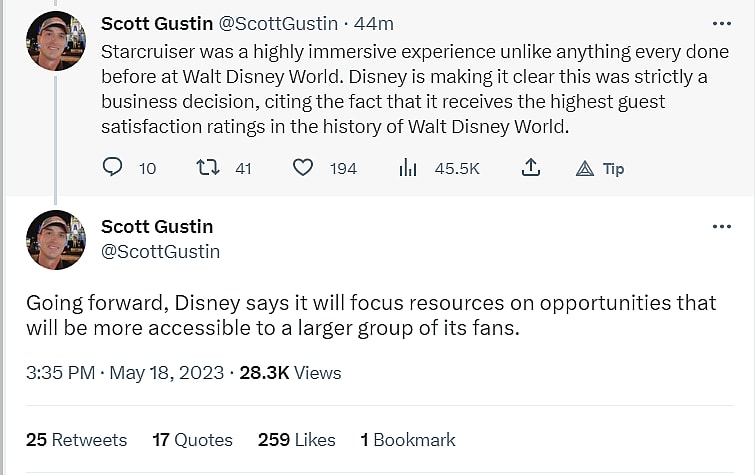This screenshot has width=756, height=475.
Task: Retweet the Starcruiser tweet
Action: point(207,168)
